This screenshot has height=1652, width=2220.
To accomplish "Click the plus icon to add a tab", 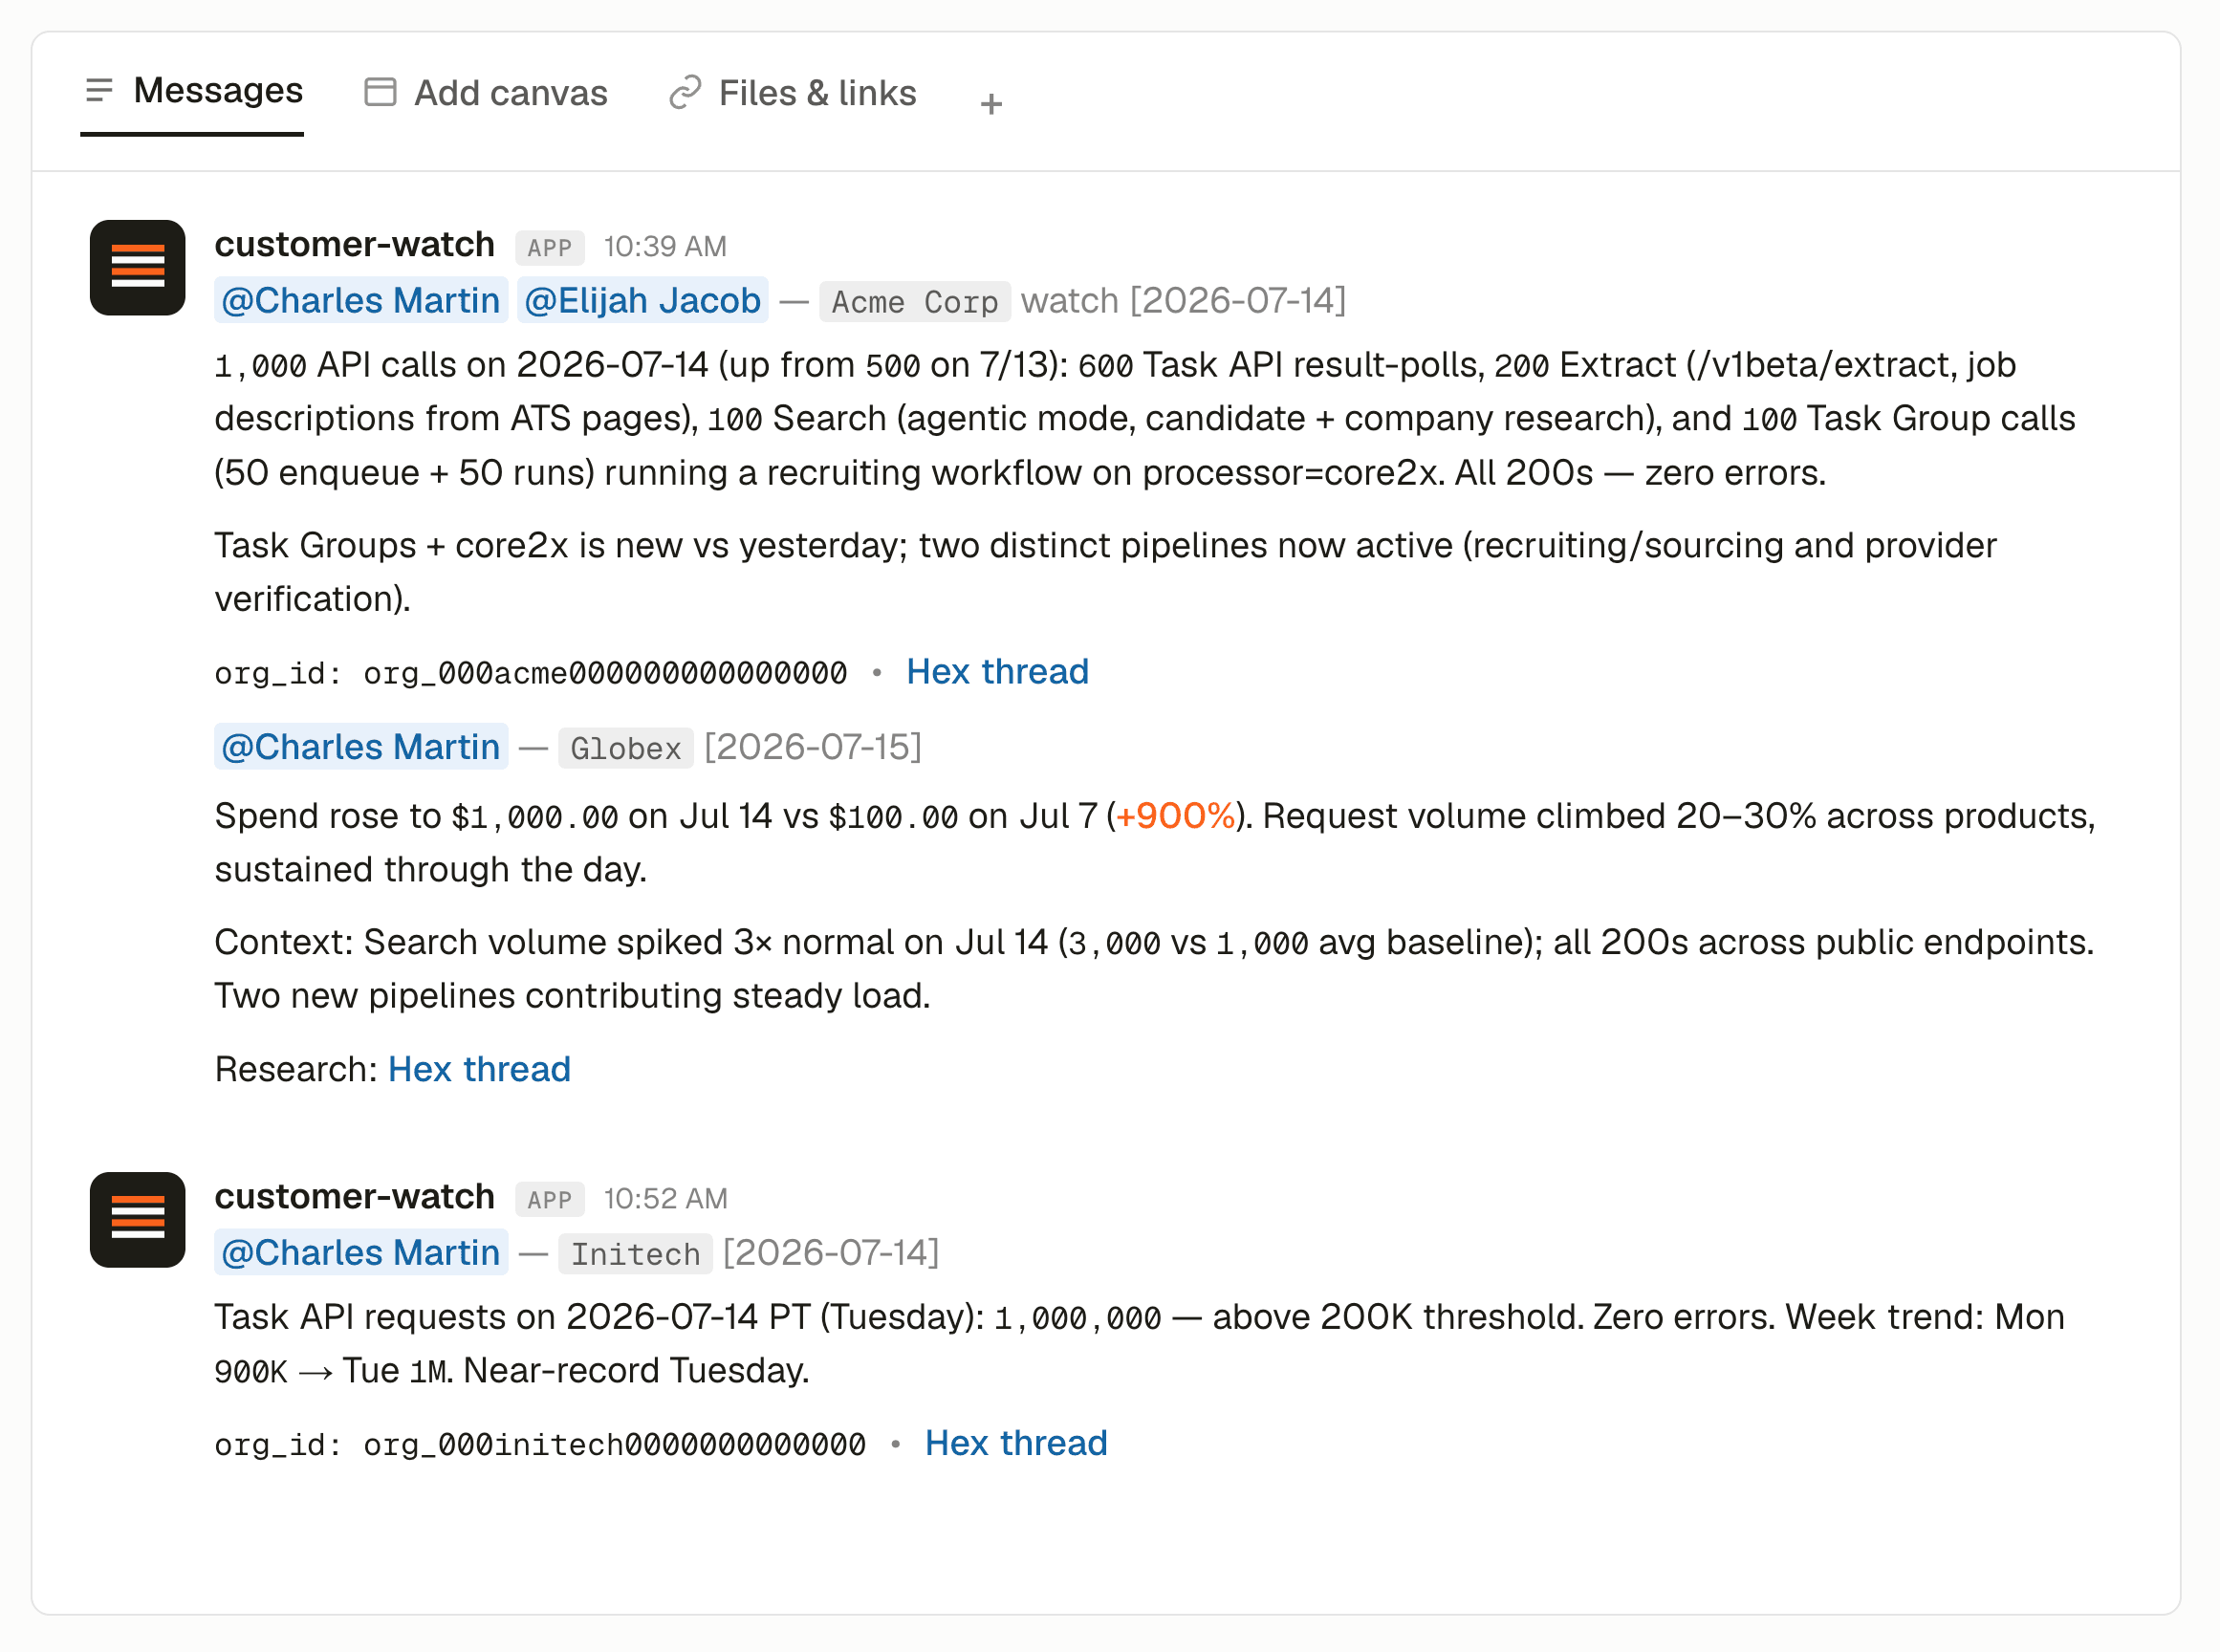I will click(991, 103).
